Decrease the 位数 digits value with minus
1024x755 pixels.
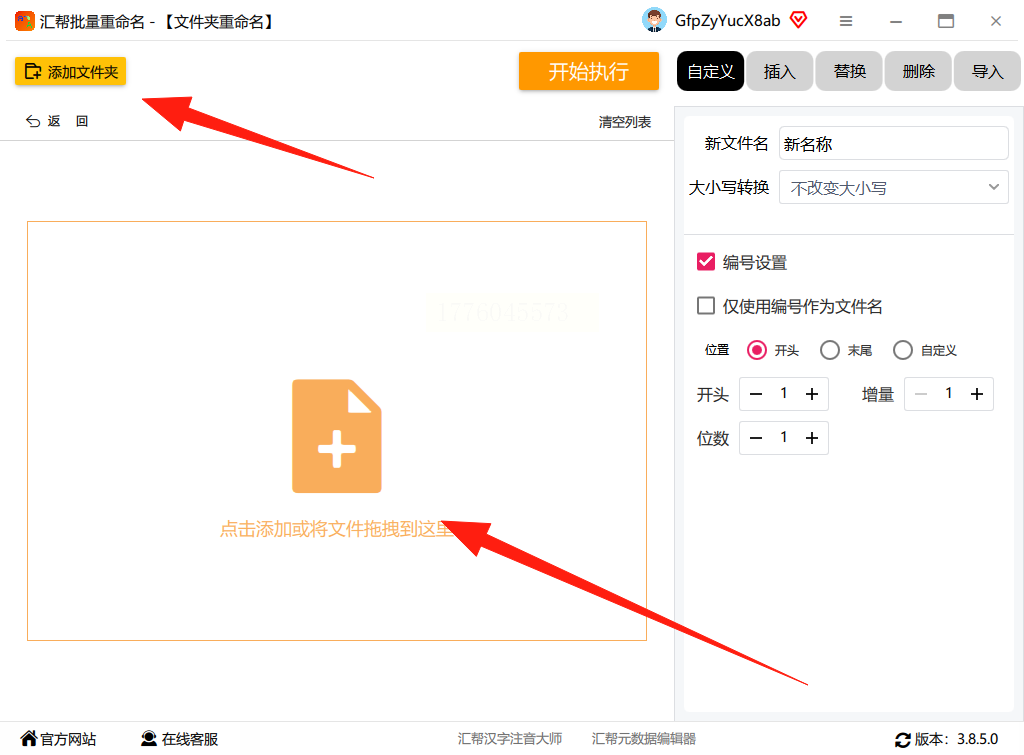coord(756,438)
